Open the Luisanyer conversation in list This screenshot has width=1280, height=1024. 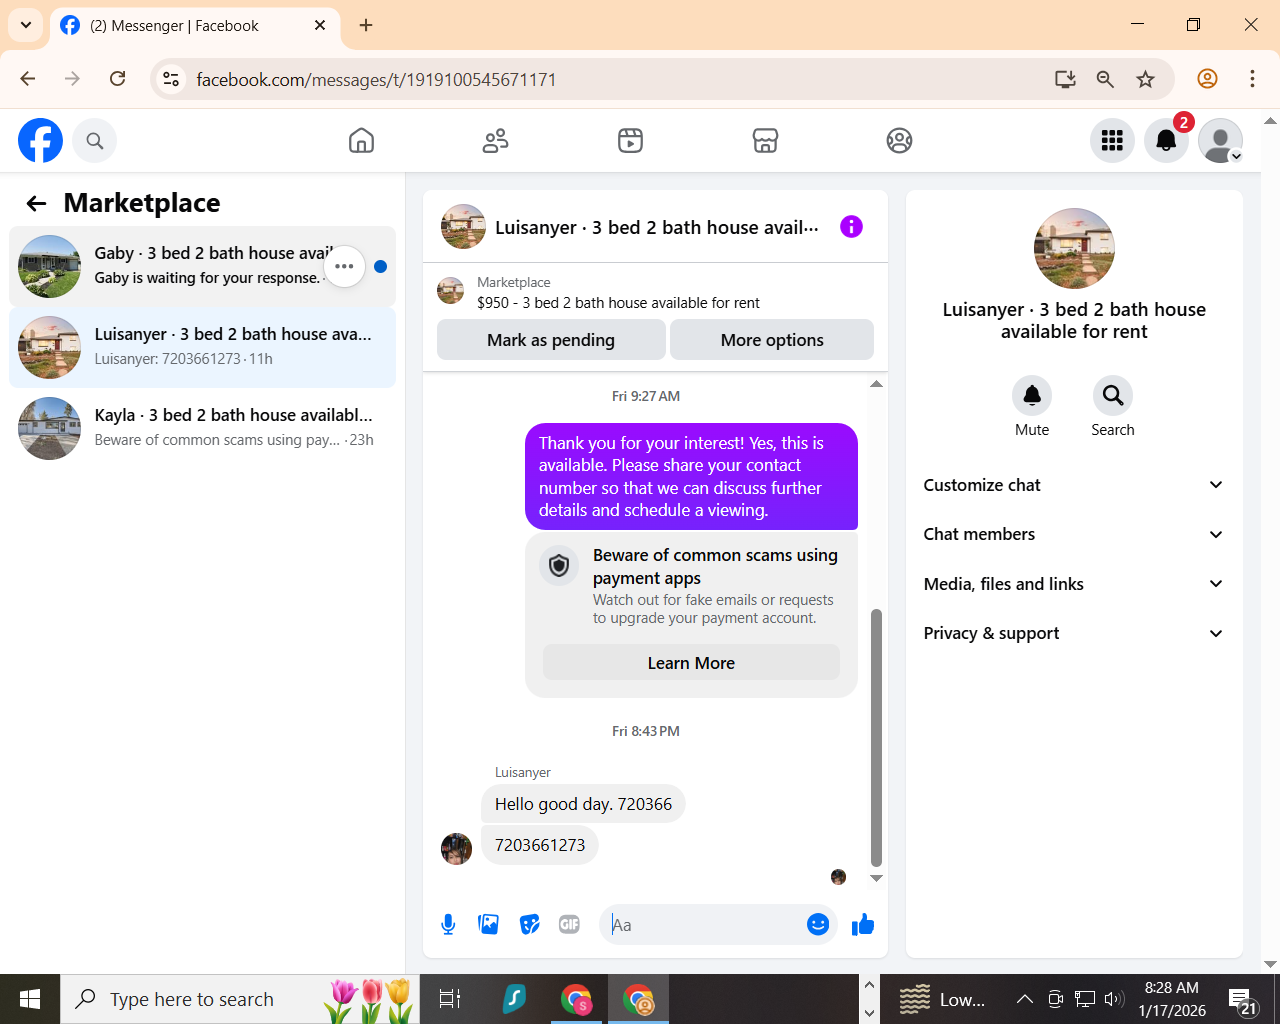202,347
